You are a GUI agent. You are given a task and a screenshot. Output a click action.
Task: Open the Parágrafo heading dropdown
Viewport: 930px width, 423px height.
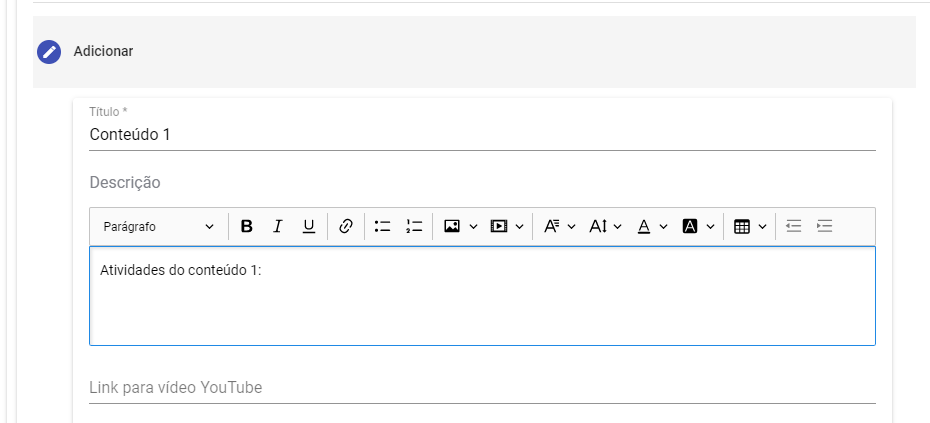tap(158, 227)
